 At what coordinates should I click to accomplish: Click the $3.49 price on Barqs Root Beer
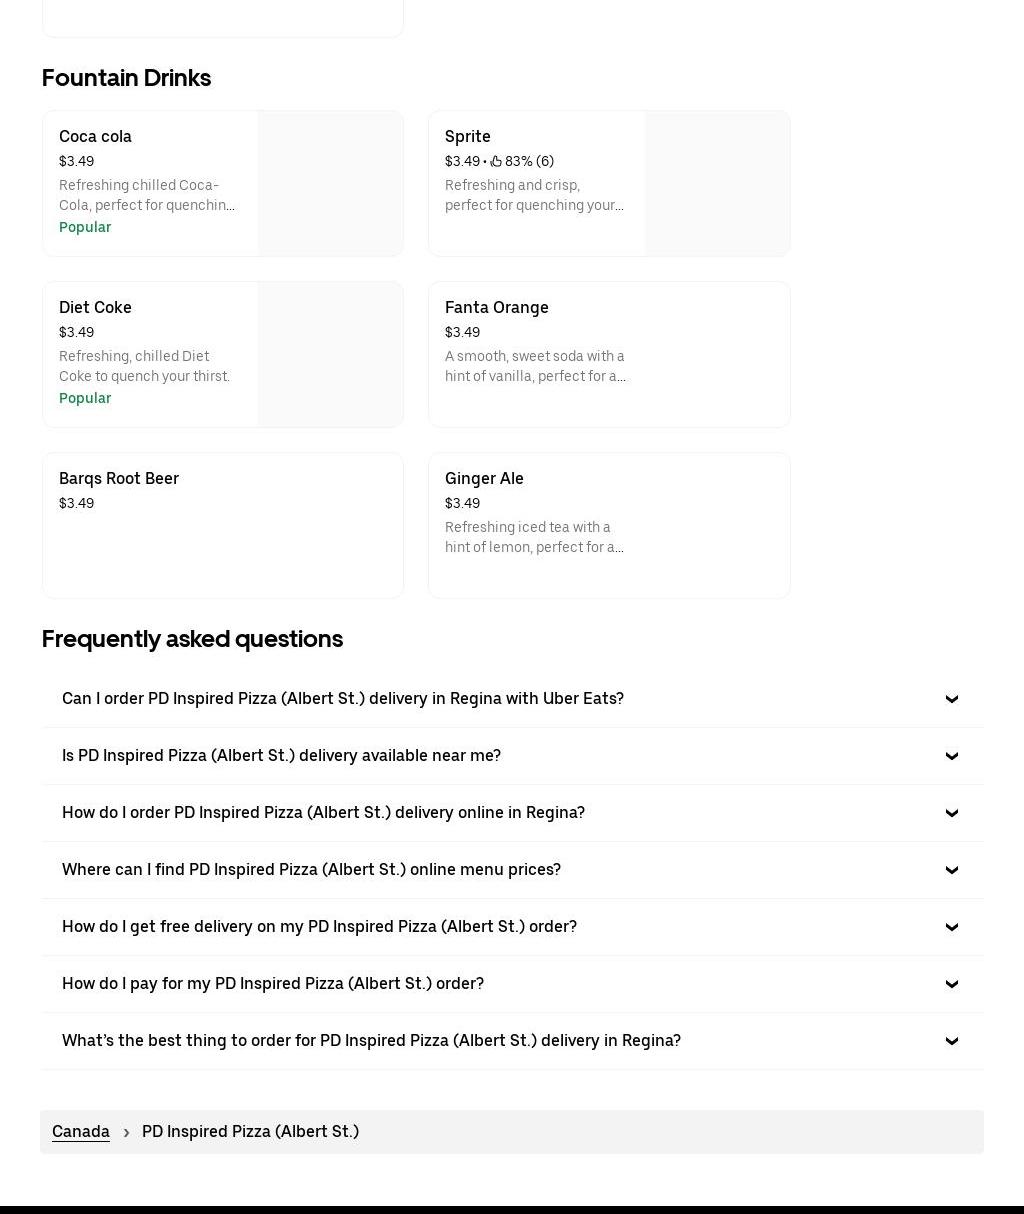point(76,504)
